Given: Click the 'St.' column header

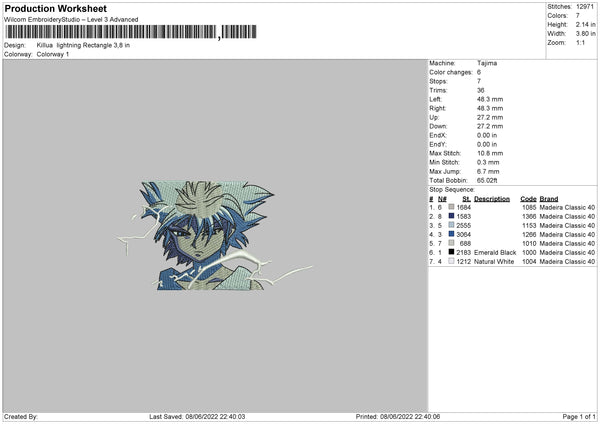Looking at the screenshot, I should pyautogui.click(x=466, y=199).
